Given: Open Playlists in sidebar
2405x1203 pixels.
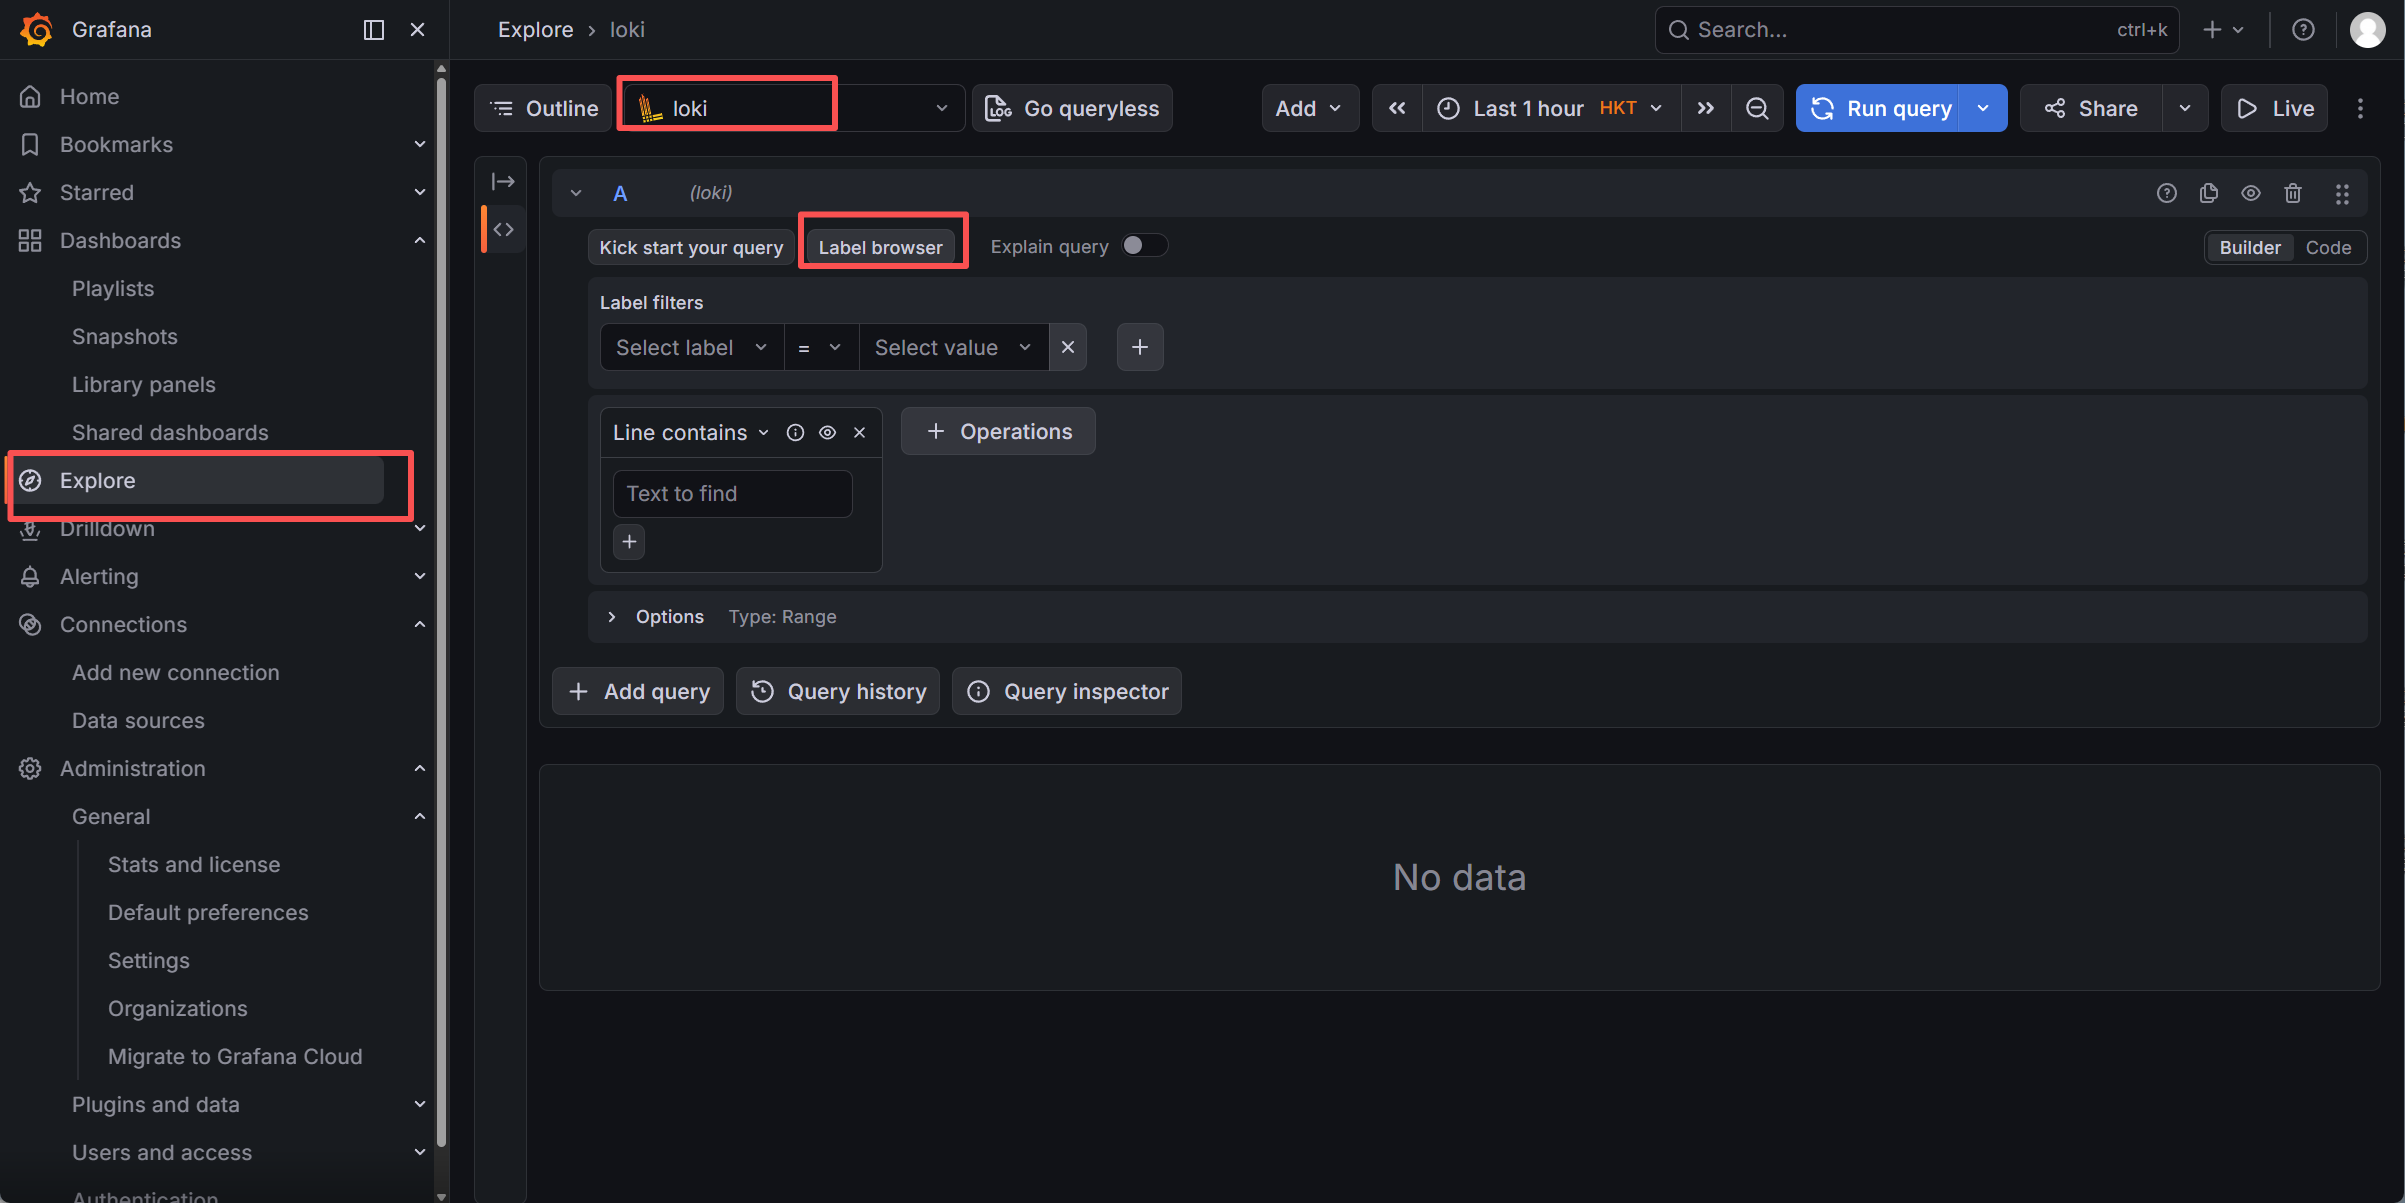Looking at the screenshot, I should click(113, 288).
